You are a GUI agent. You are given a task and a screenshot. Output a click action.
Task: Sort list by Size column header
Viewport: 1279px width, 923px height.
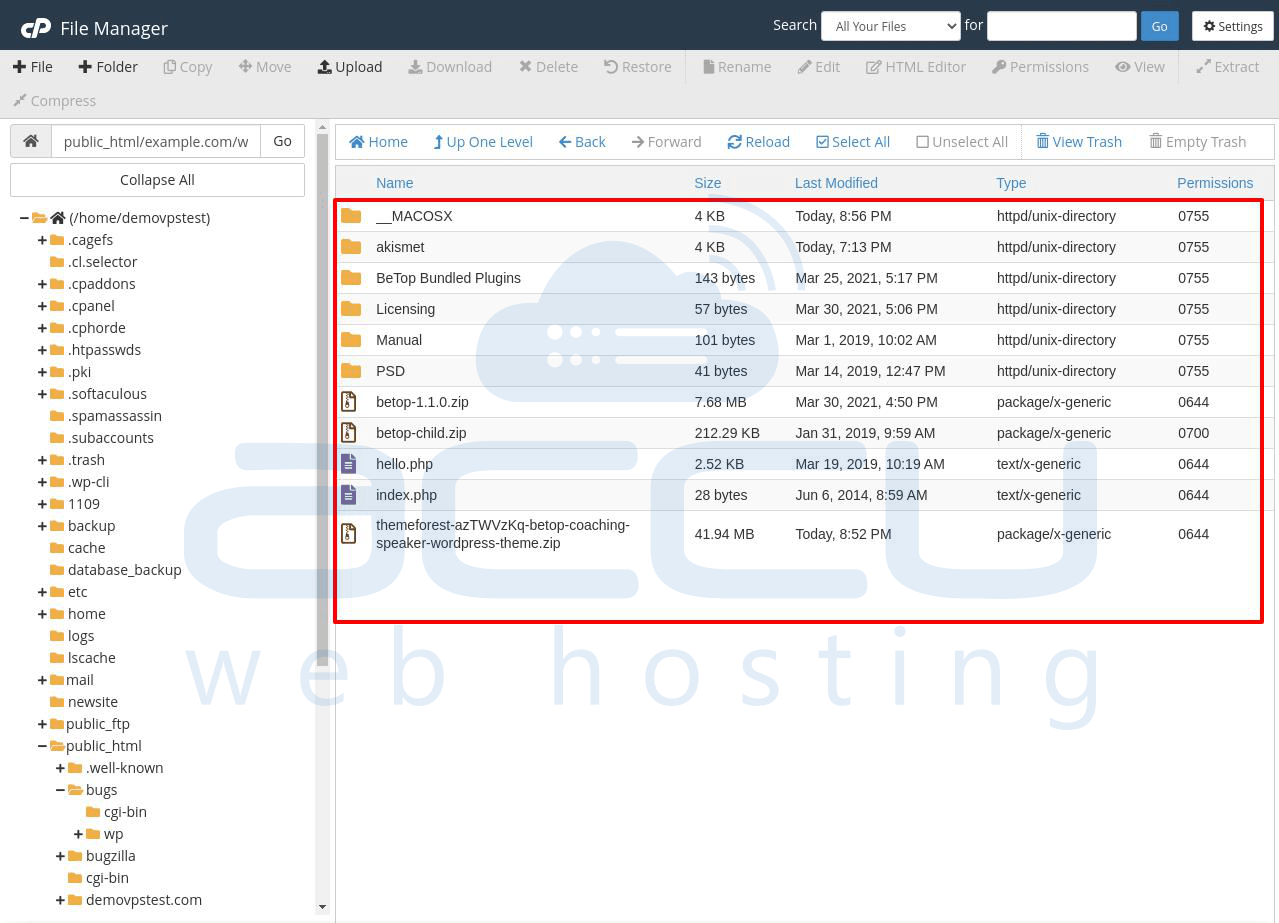point(708,183)
